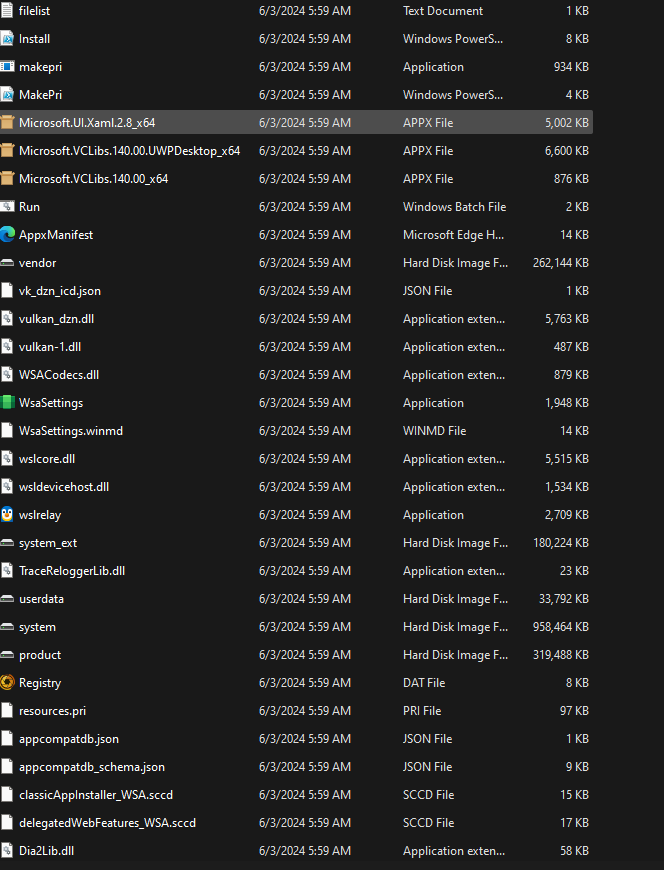
Task: Select the vendor file name
Action: [x=38, y=263]
